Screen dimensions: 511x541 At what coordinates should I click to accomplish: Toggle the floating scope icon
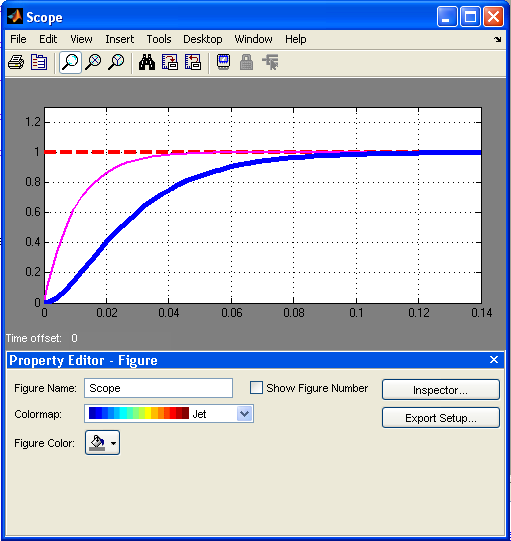click(224, 62)
